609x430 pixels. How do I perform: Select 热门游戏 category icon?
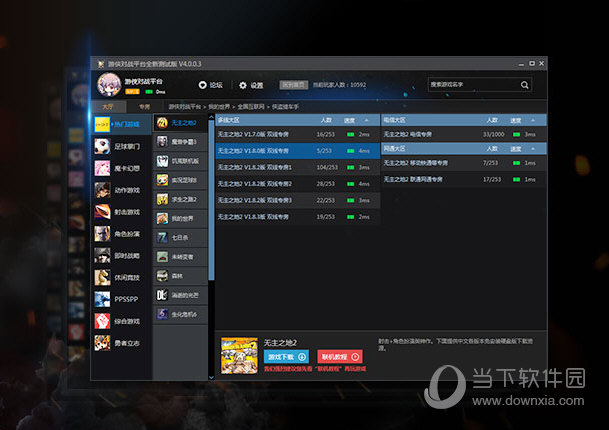102,124
